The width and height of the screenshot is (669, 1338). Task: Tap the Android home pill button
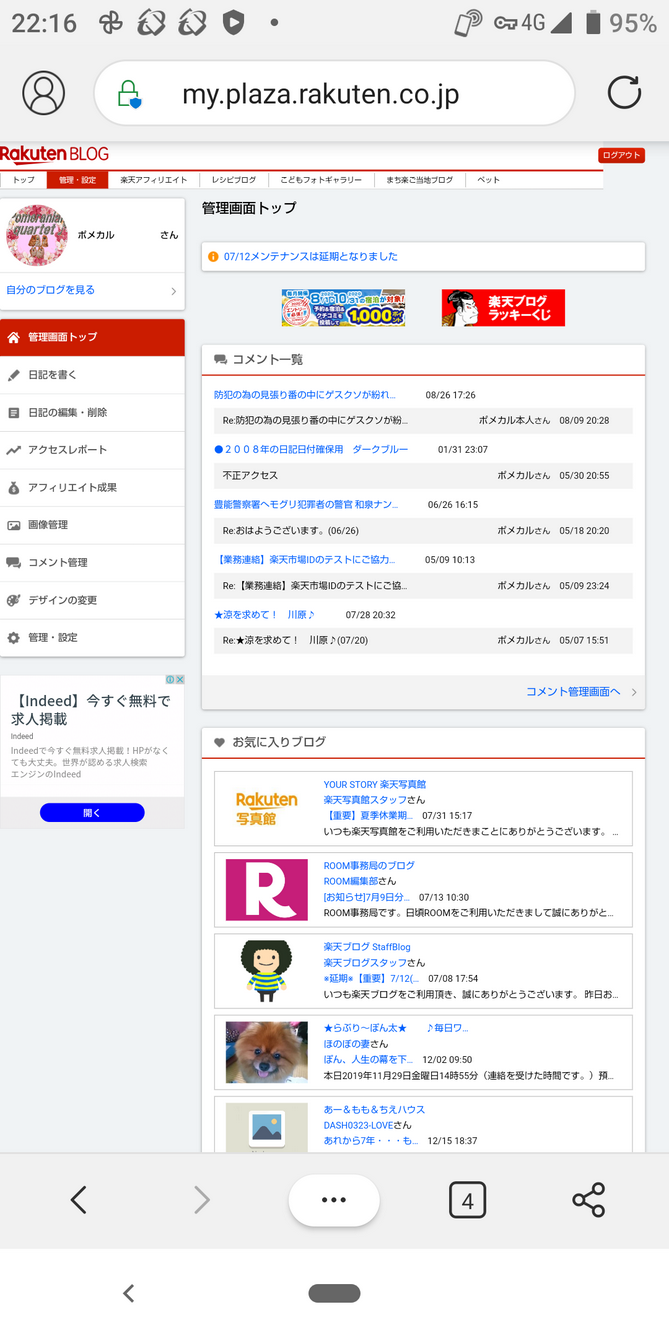coord(334,1293)
